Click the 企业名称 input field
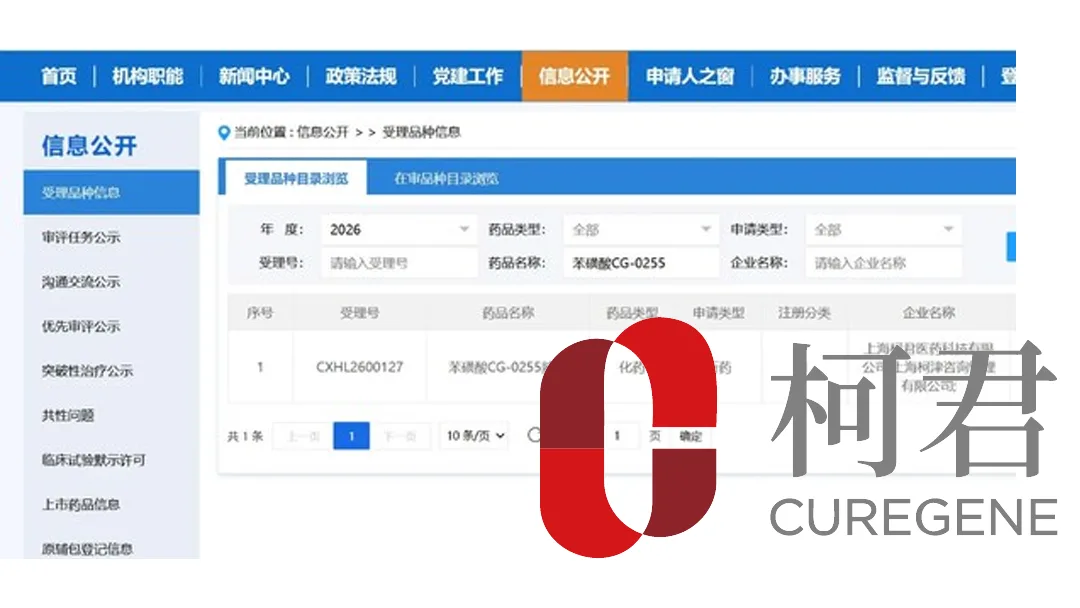This screenshot has width=1080, height=608. [x=883, y=263]
